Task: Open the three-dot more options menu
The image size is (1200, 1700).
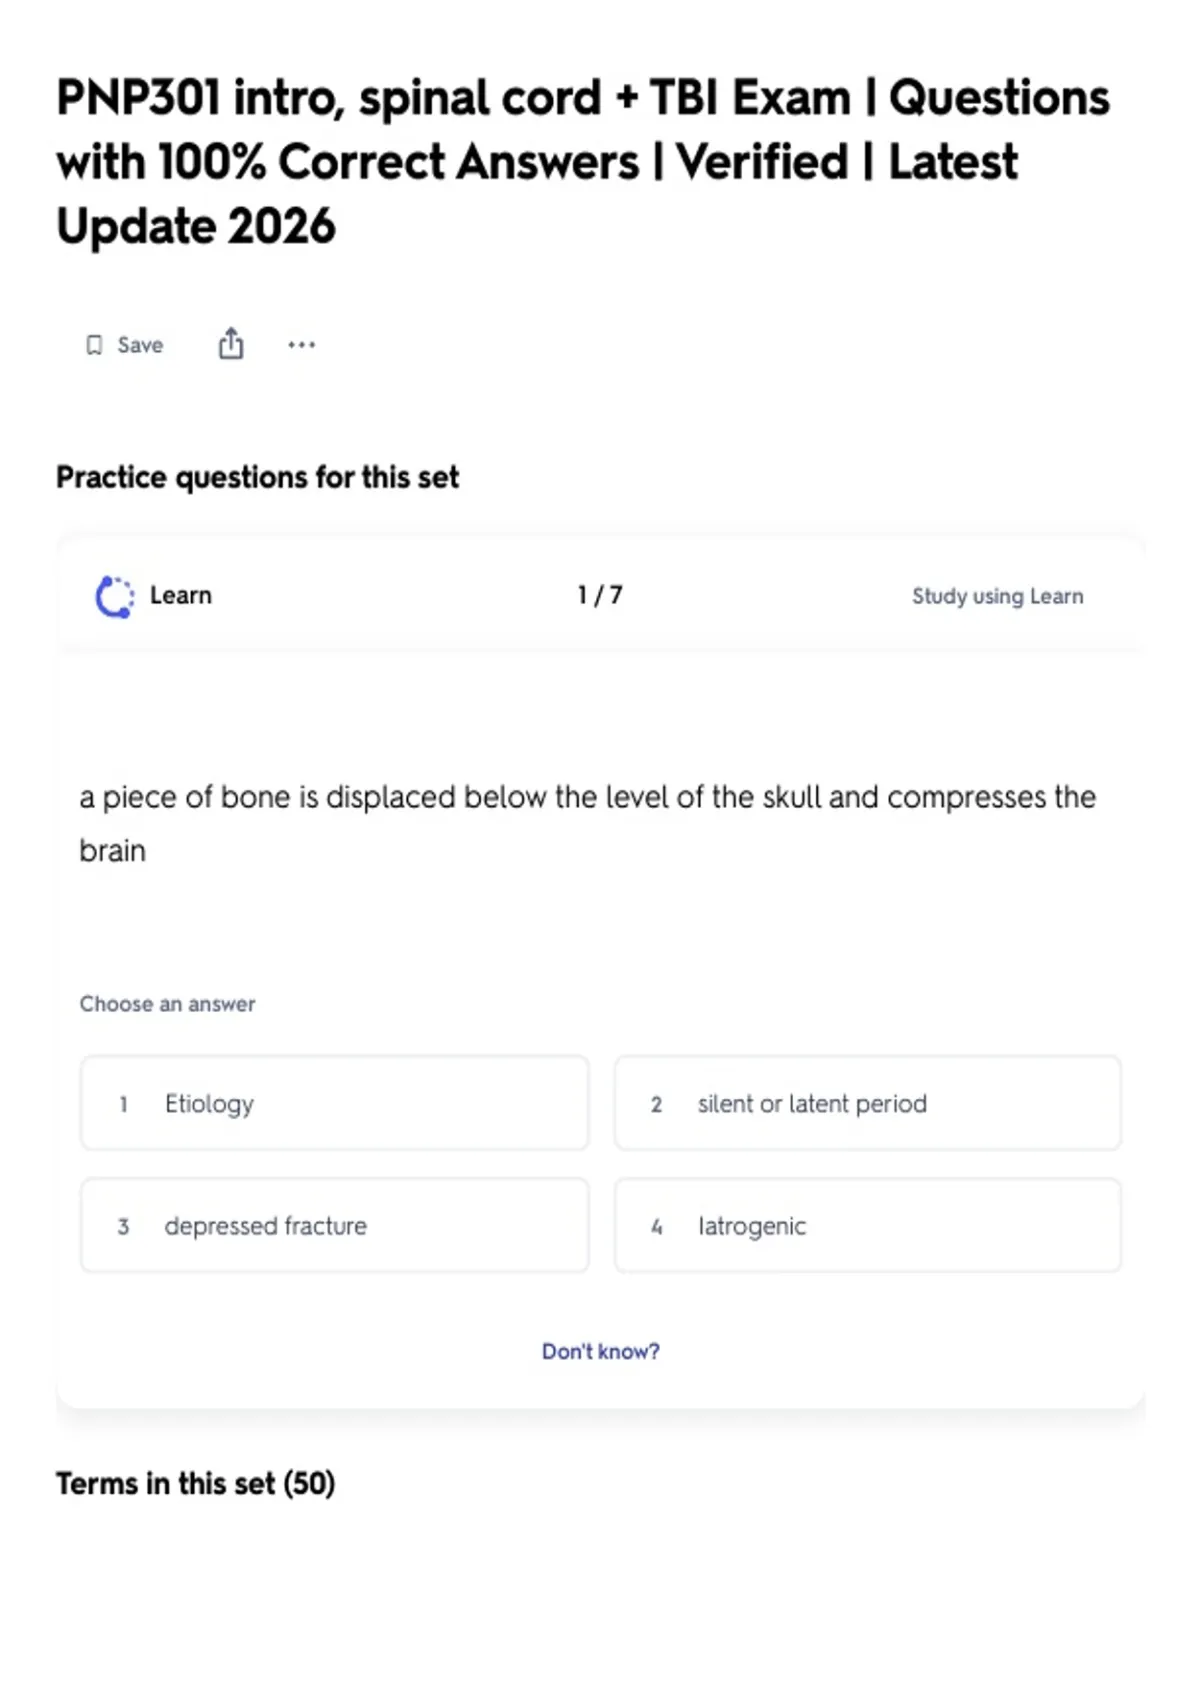Action: [301, 345]
